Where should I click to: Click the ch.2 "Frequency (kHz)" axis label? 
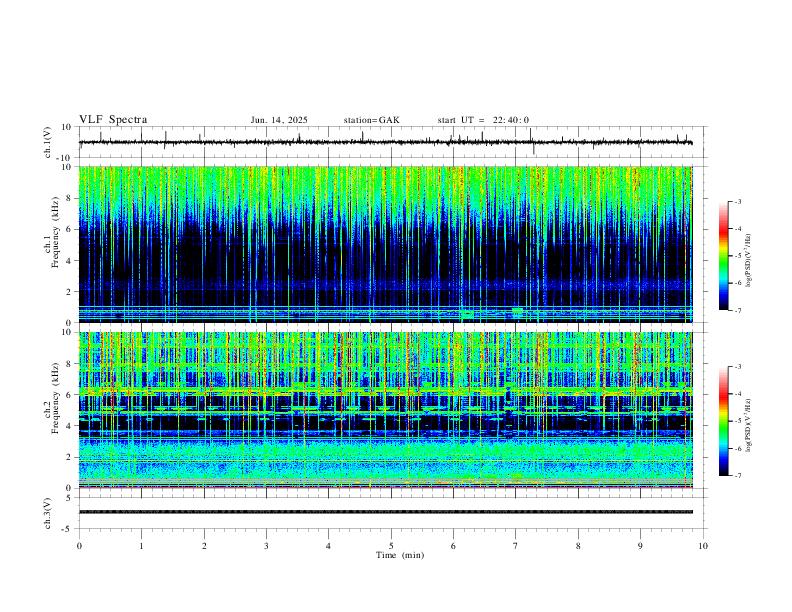[x=55, y=398]
